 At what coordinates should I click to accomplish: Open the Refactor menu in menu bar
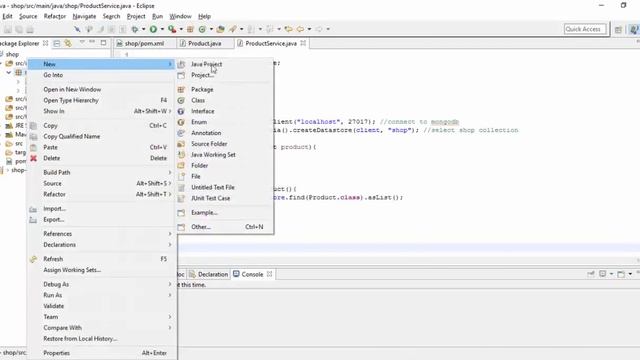[x=55, y=16]
